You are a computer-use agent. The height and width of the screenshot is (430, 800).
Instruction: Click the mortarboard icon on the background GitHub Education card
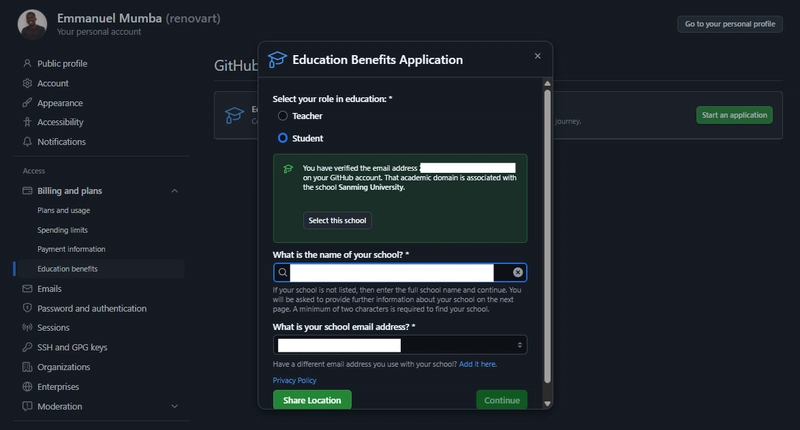pyautogui.click(x=234, y=115)
